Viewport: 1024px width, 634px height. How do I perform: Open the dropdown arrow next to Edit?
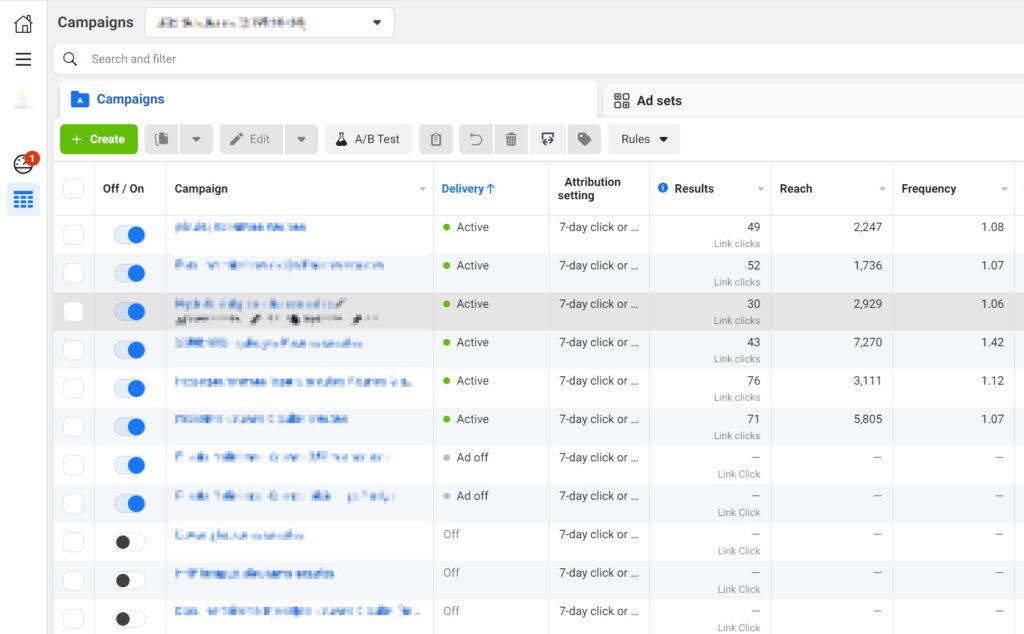(x=301, y=139)
